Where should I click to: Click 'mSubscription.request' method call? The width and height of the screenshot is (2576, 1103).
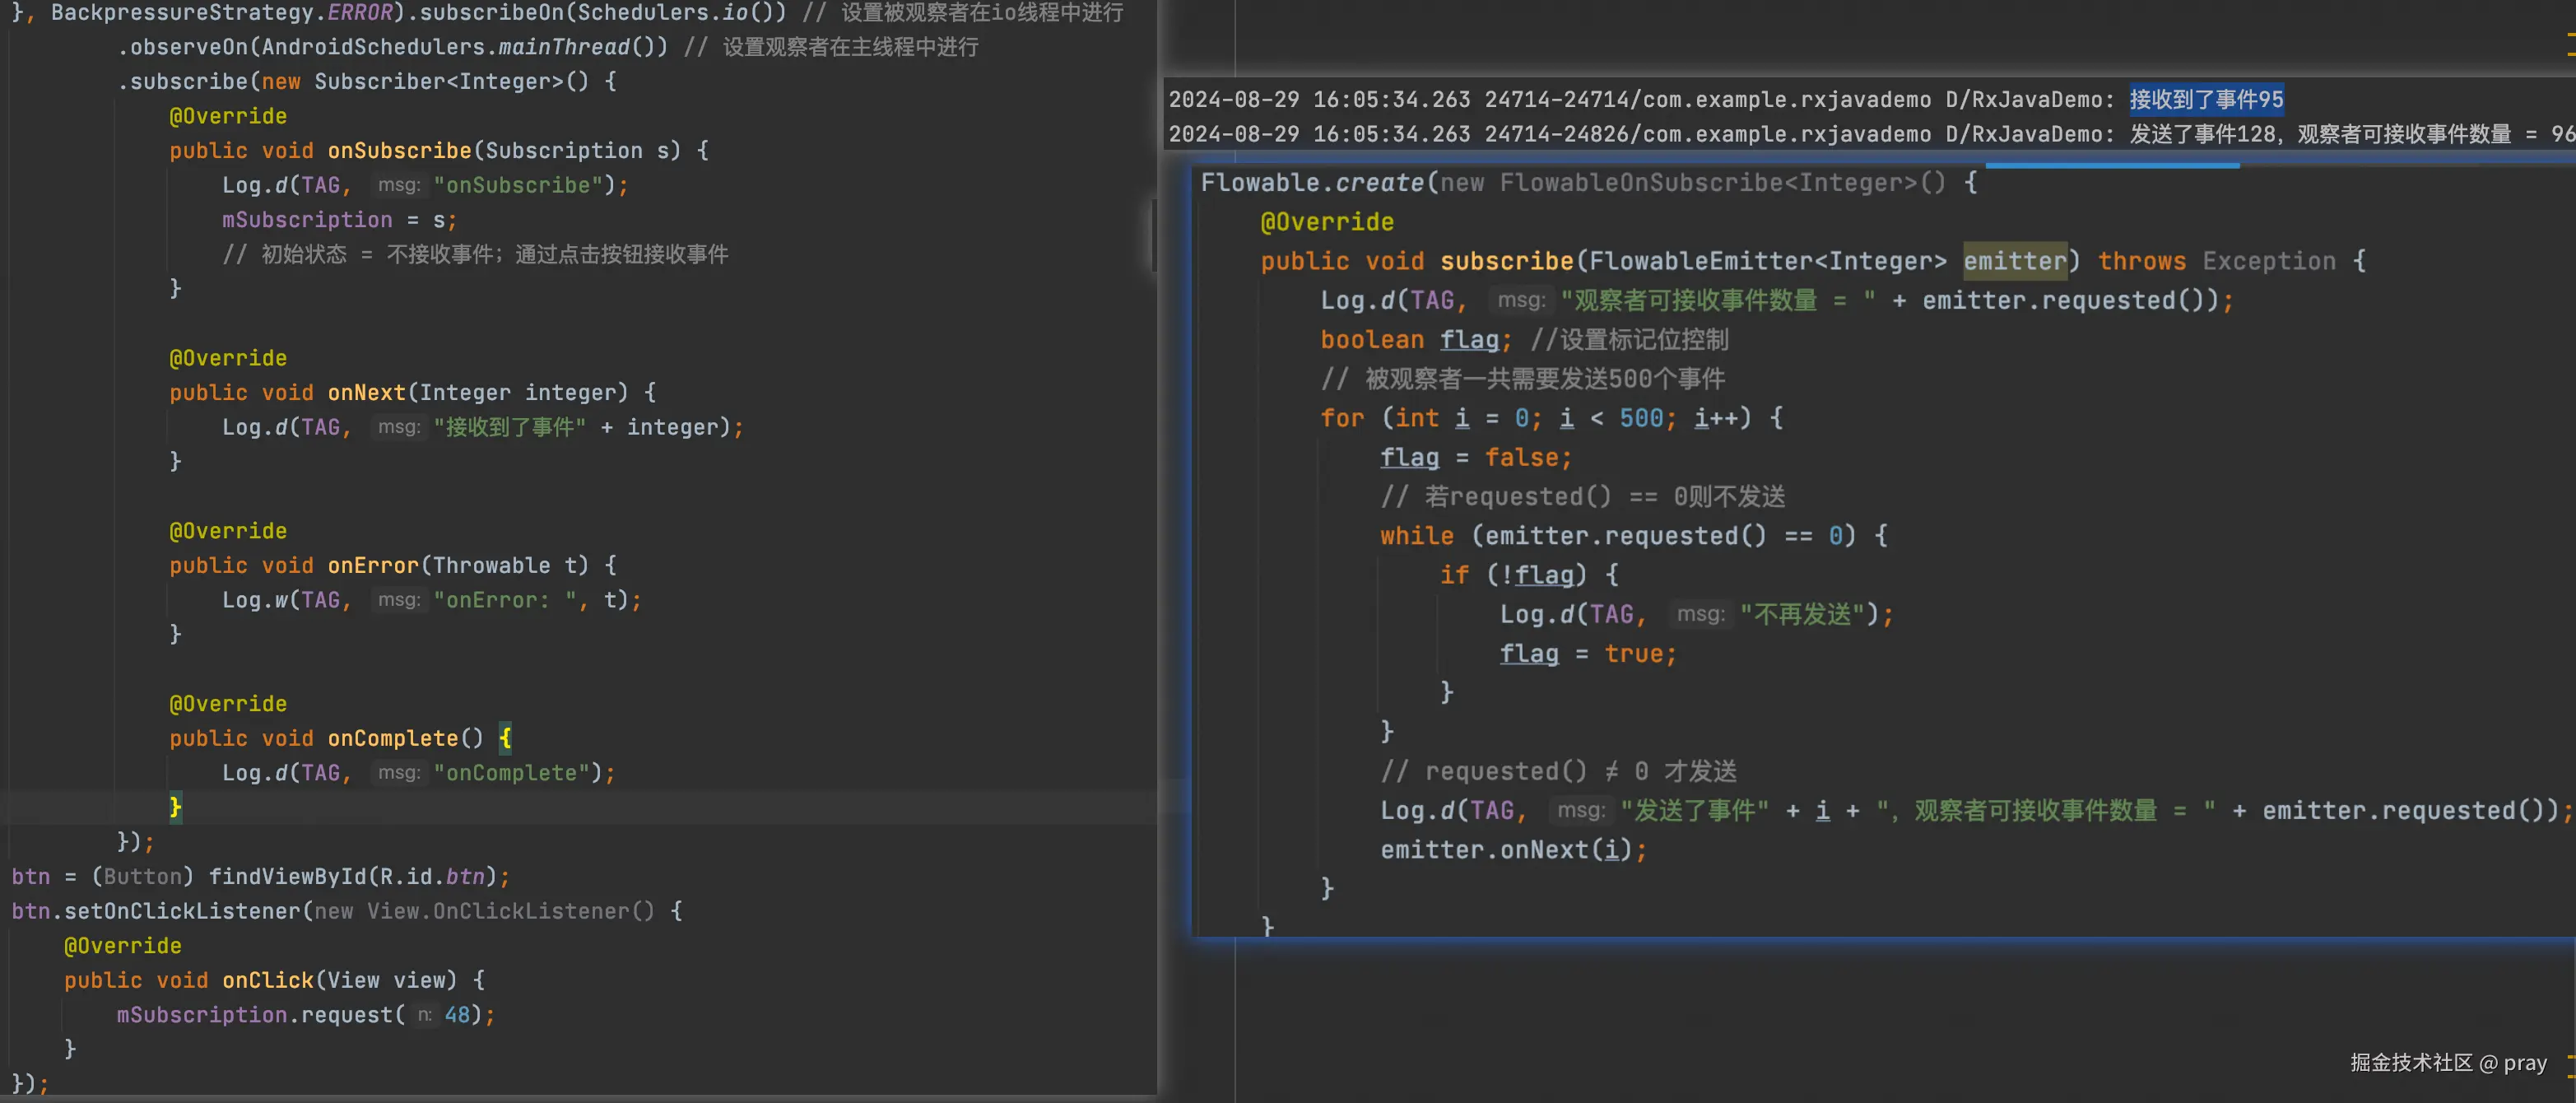[258, 1015]
